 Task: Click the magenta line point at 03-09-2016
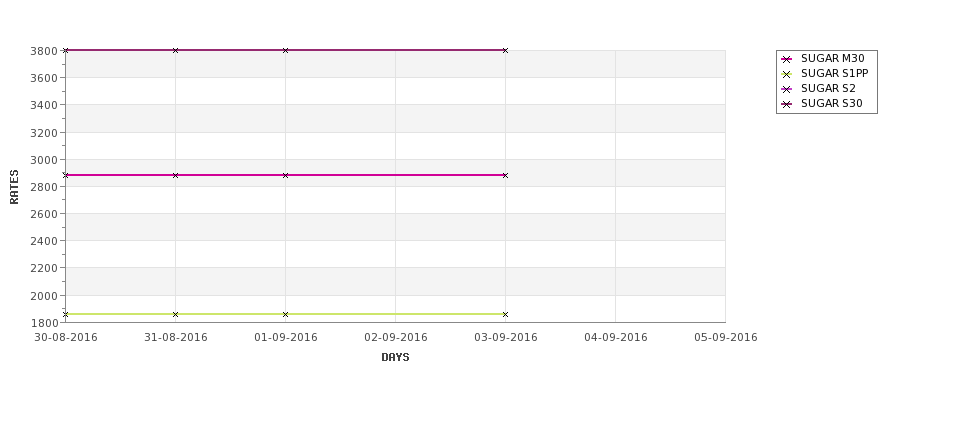point(506,175)
